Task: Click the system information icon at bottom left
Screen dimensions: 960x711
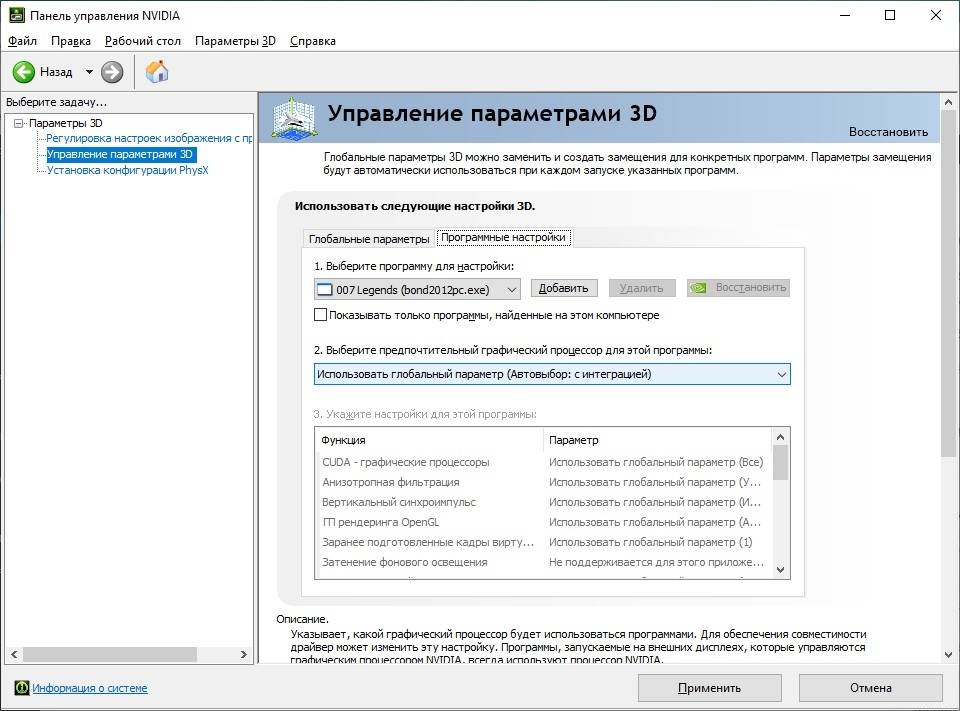Action: tap(21, 688)
